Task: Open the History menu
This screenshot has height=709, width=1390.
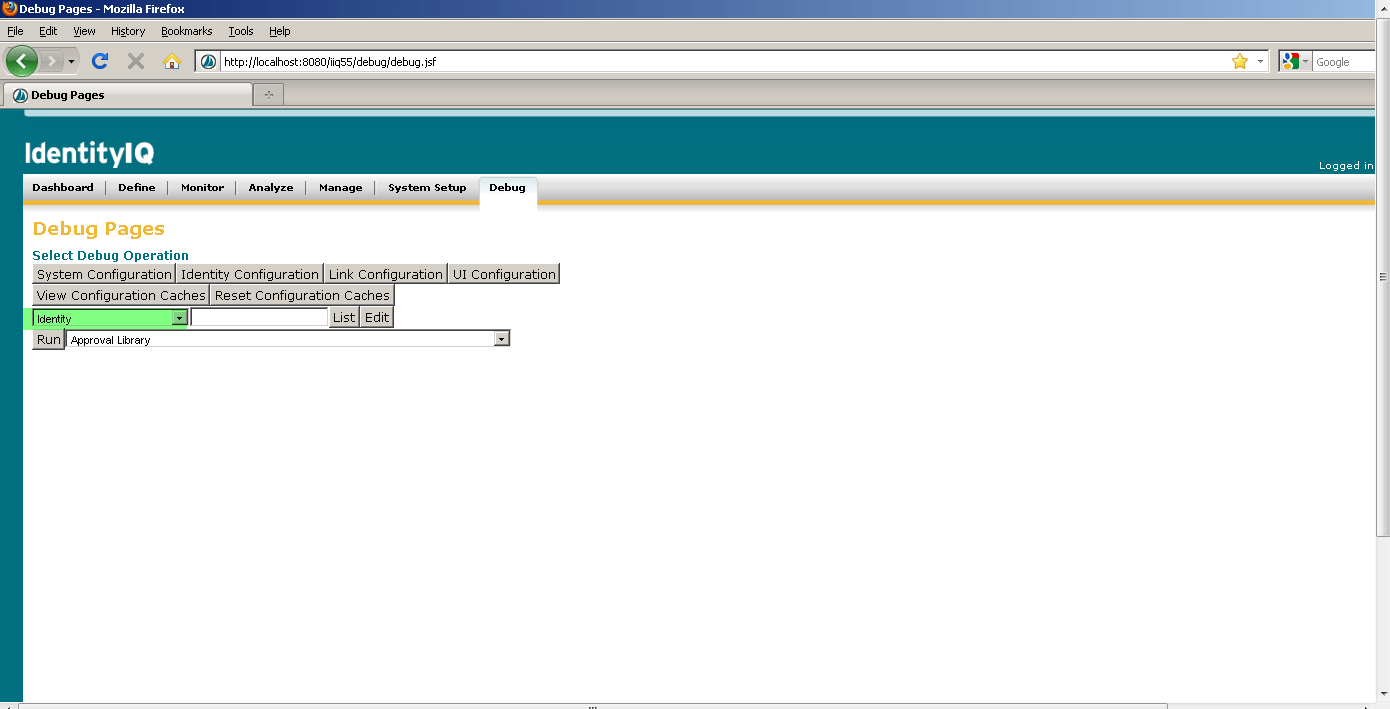Action: click(x=128, y=31)
